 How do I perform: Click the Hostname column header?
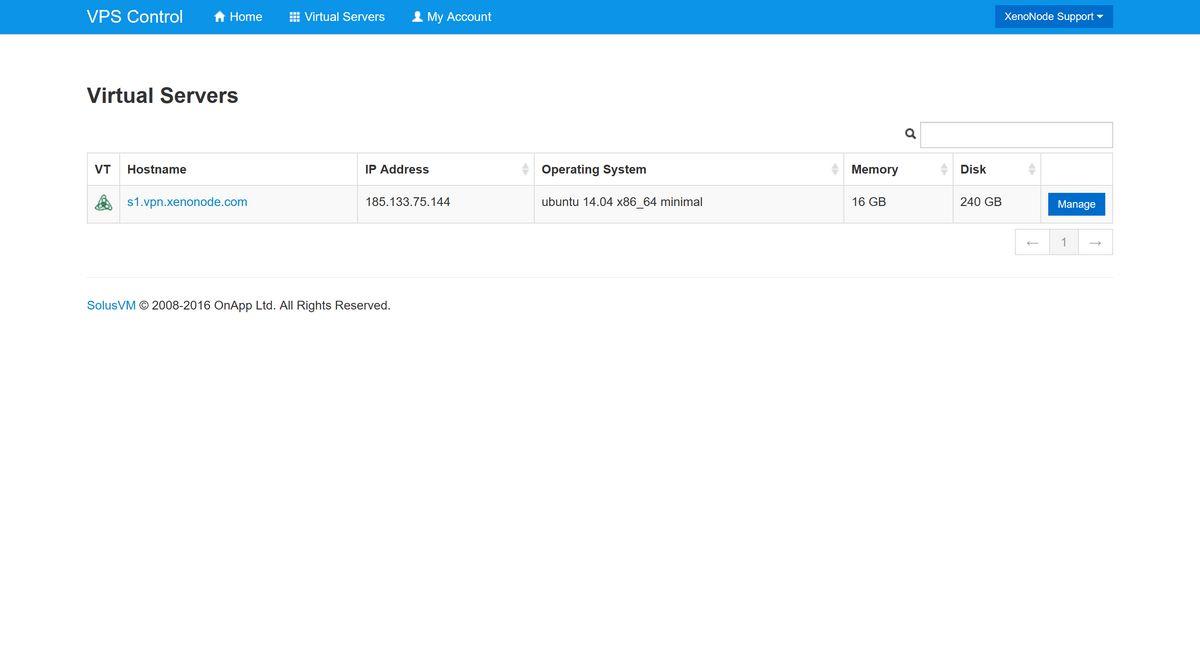coord(157,170)
